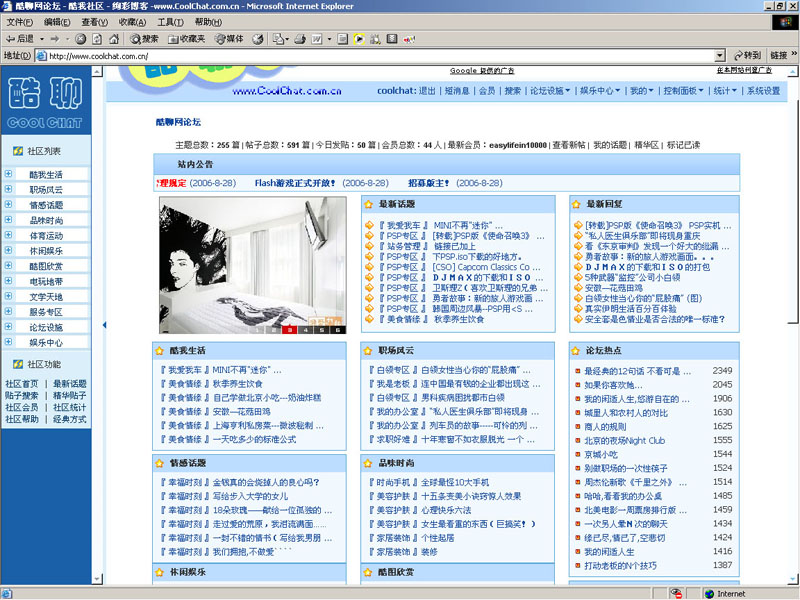
Task: Click the 系统设置 link
Action: pyautogui.click(x=764, y=91)
